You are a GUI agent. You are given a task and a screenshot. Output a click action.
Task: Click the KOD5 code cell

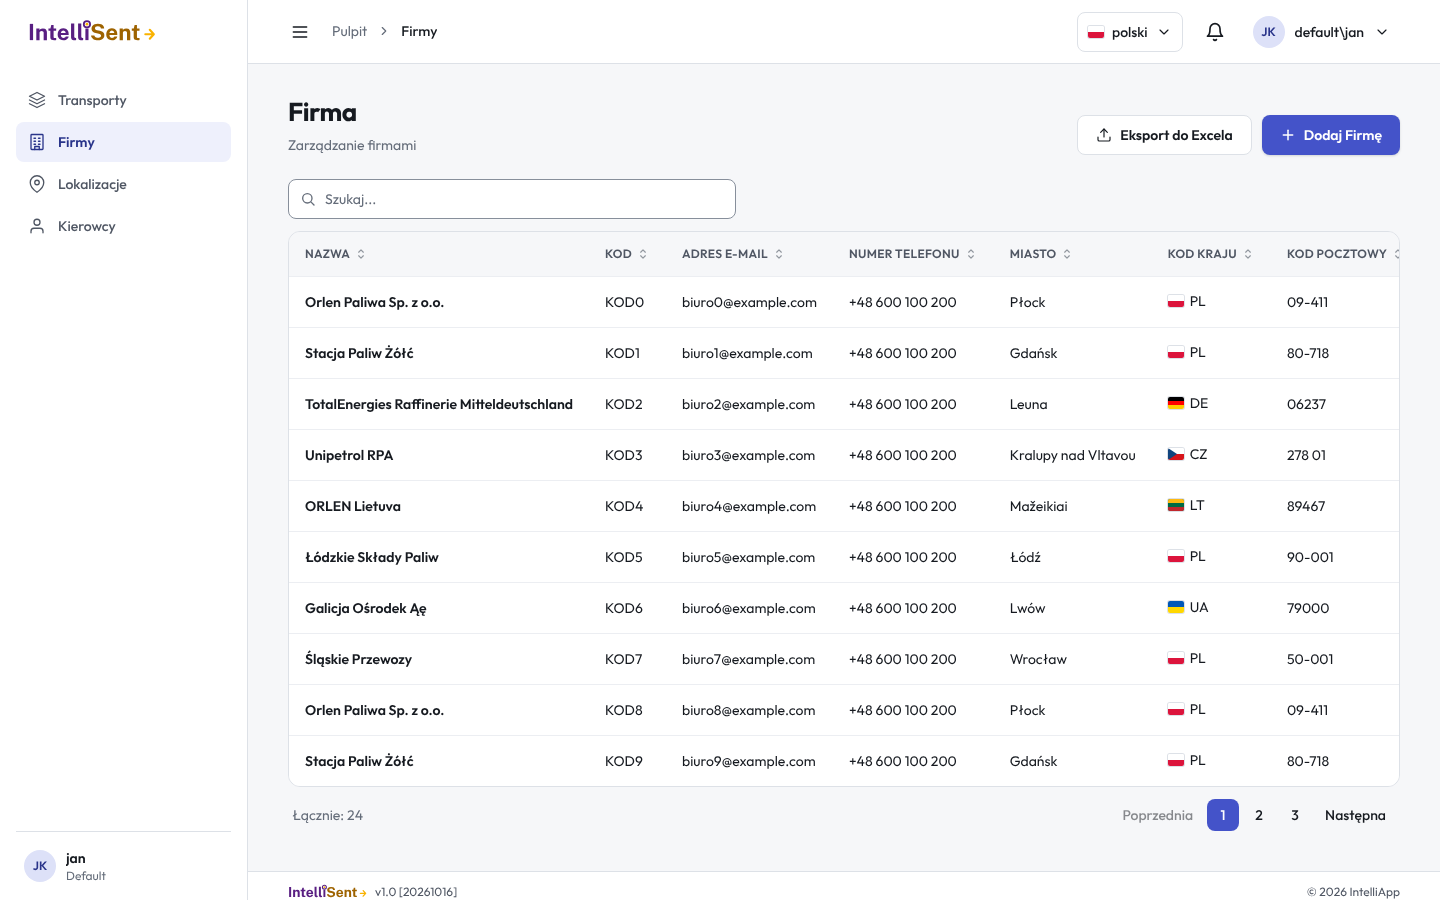624,557
